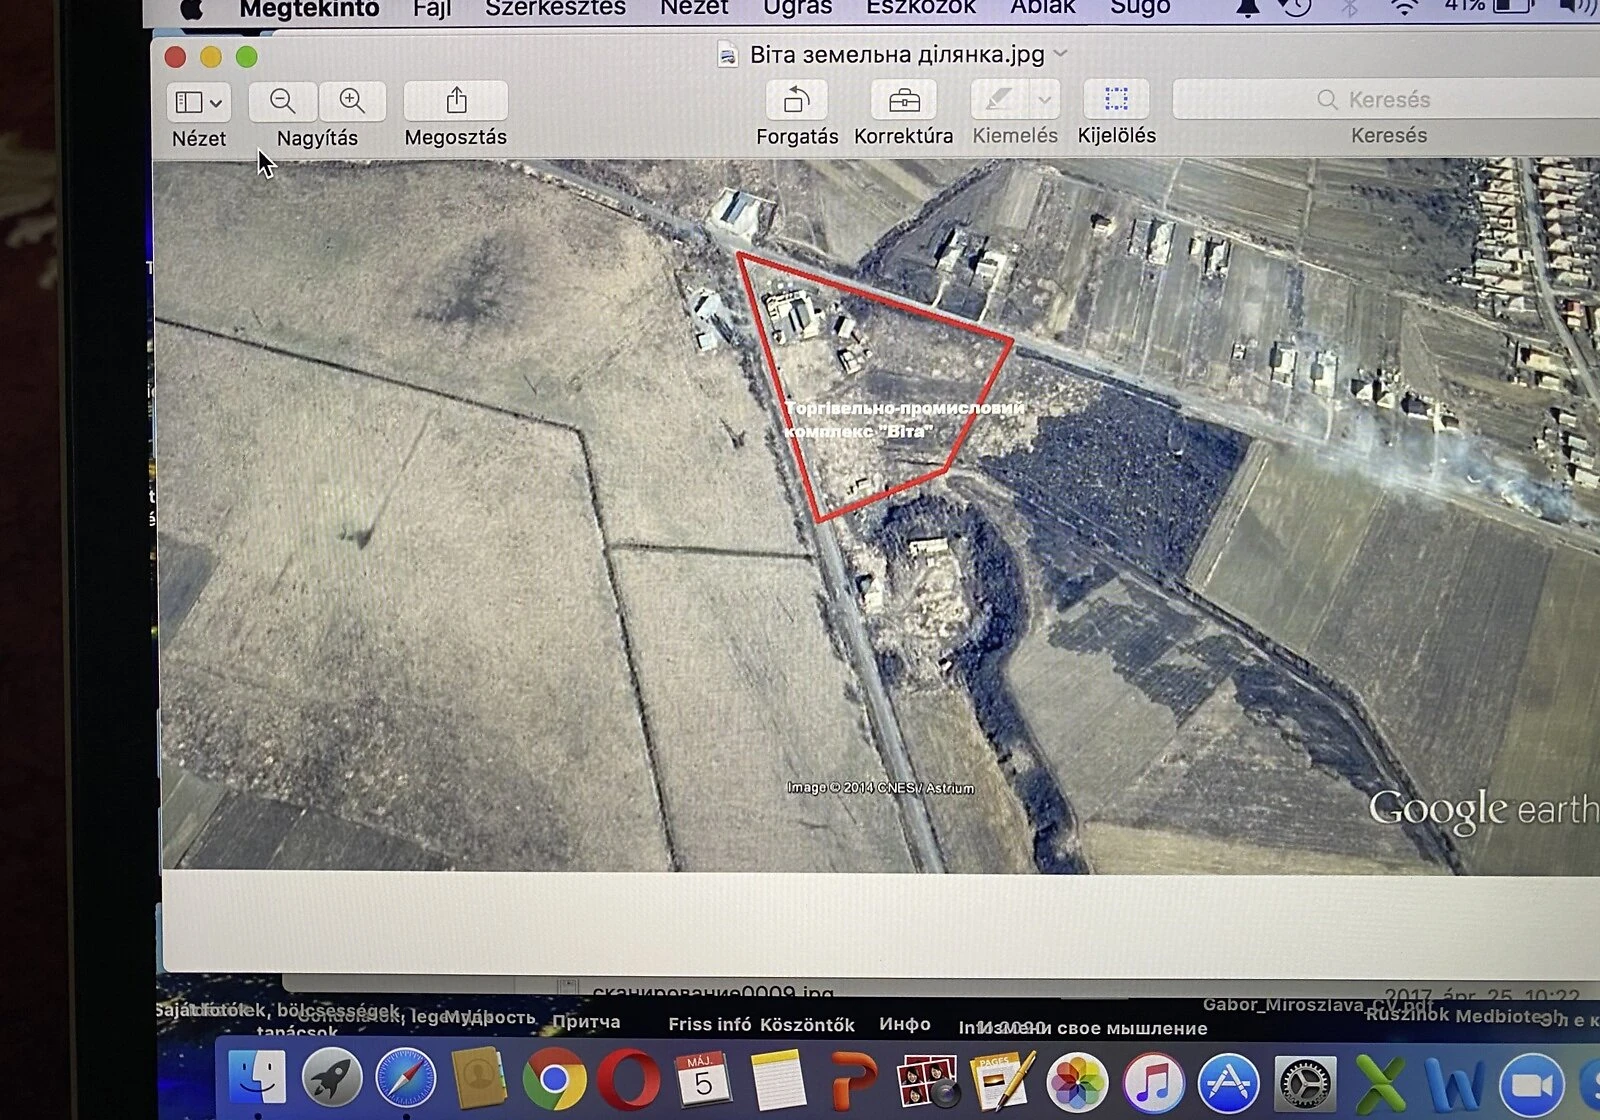Expand the Kiemelés color dropdown arrow
The height and width of the screenshot is (1120, 1600).
pos(1044,100)
